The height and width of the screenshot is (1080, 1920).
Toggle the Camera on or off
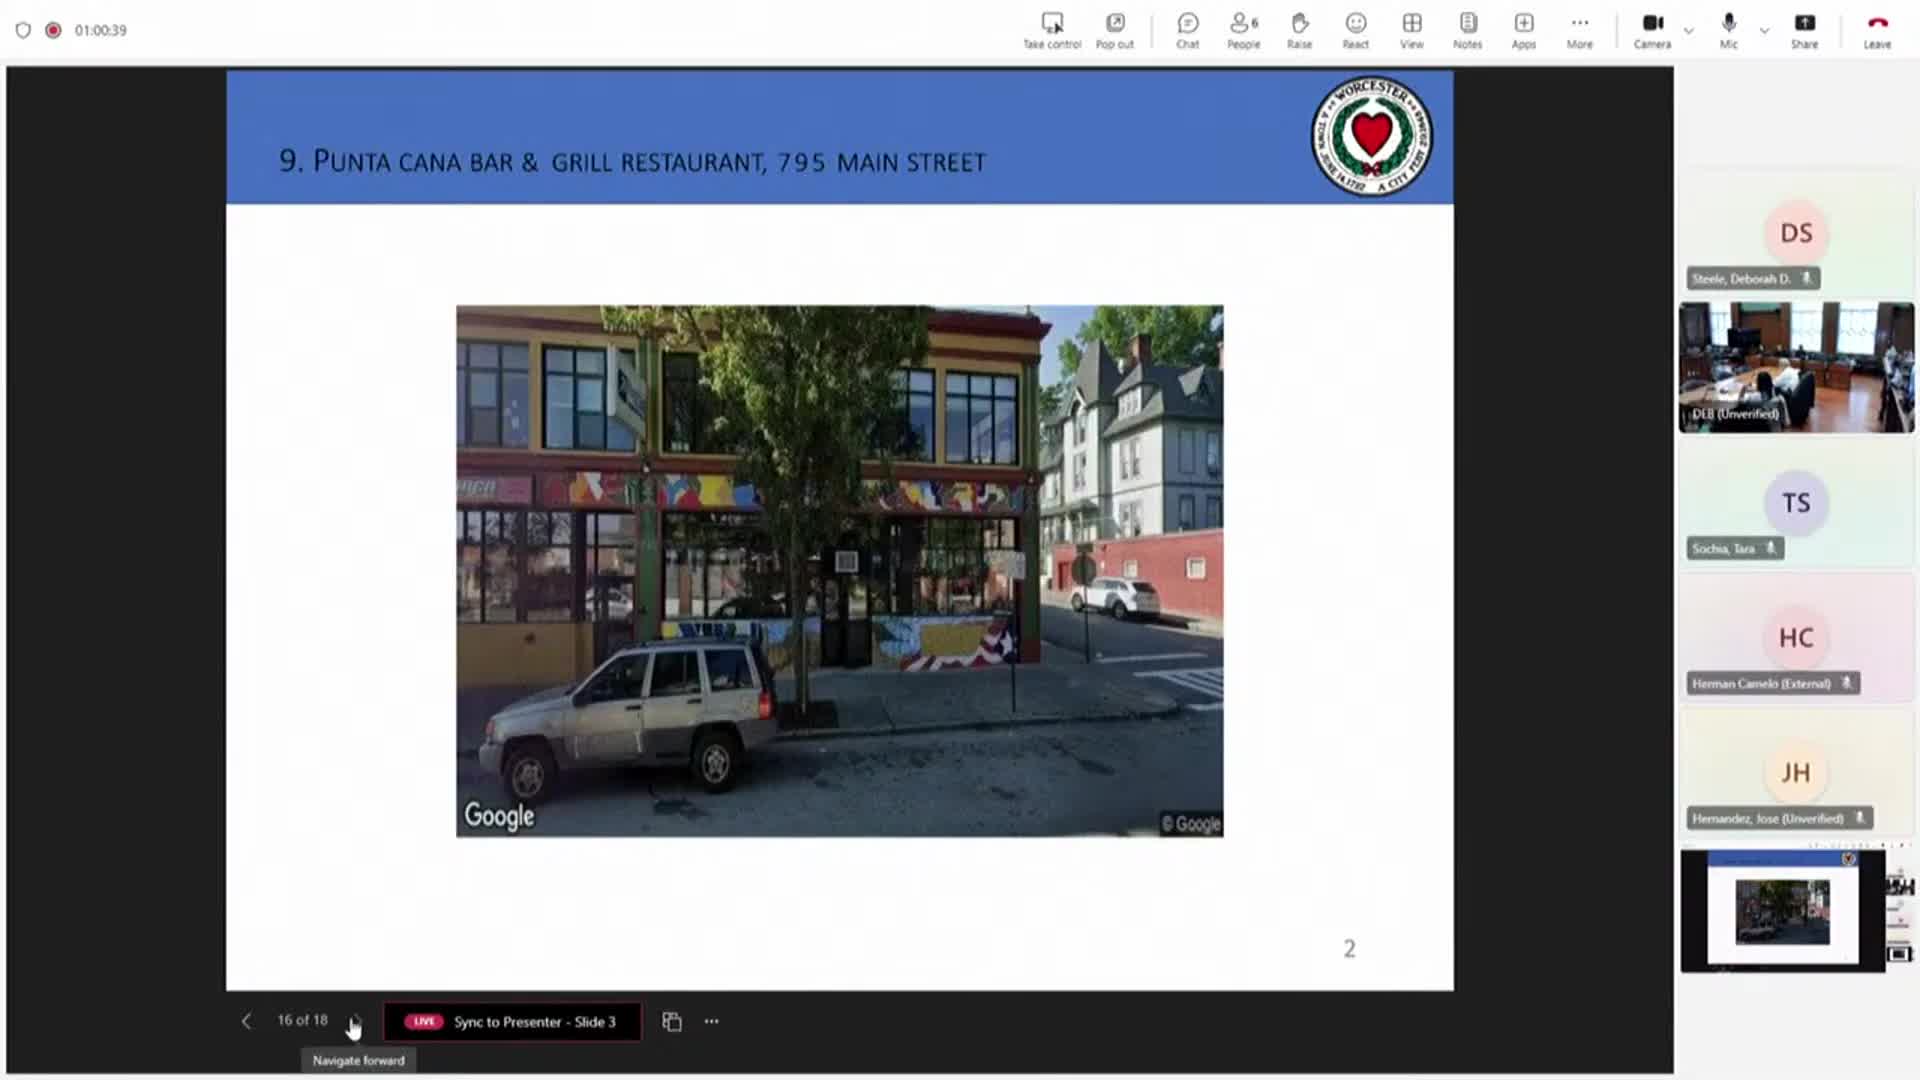coord(1652,29)
